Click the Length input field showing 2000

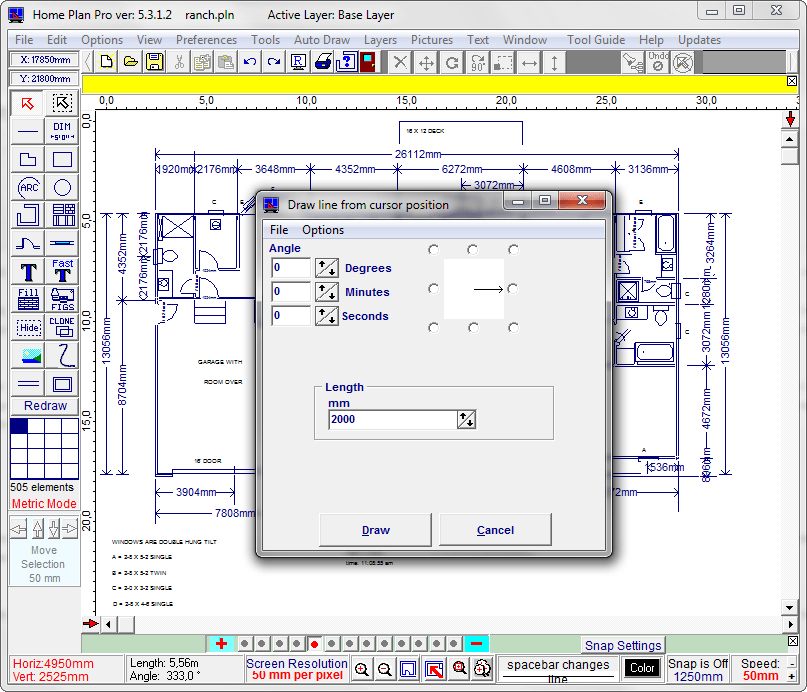point(393,419)
